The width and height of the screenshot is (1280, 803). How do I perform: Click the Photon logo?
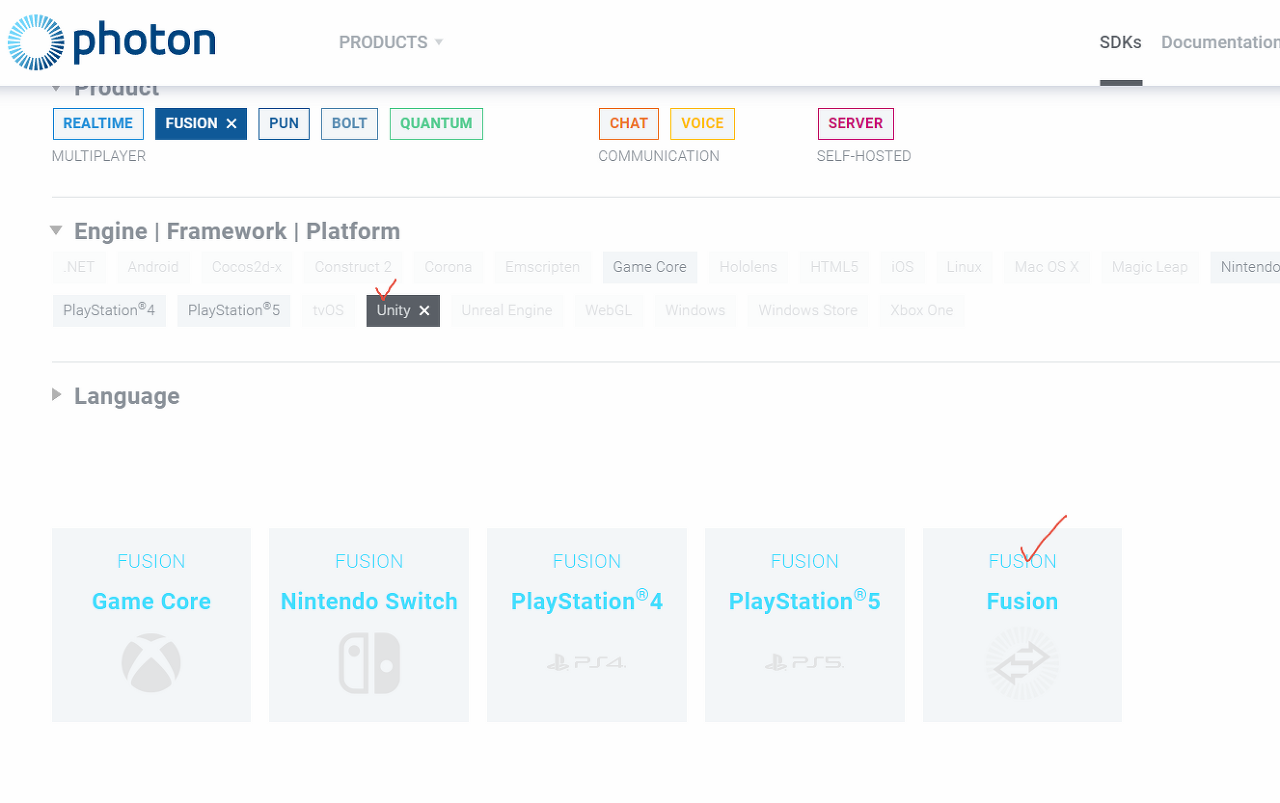click(111, 42)
